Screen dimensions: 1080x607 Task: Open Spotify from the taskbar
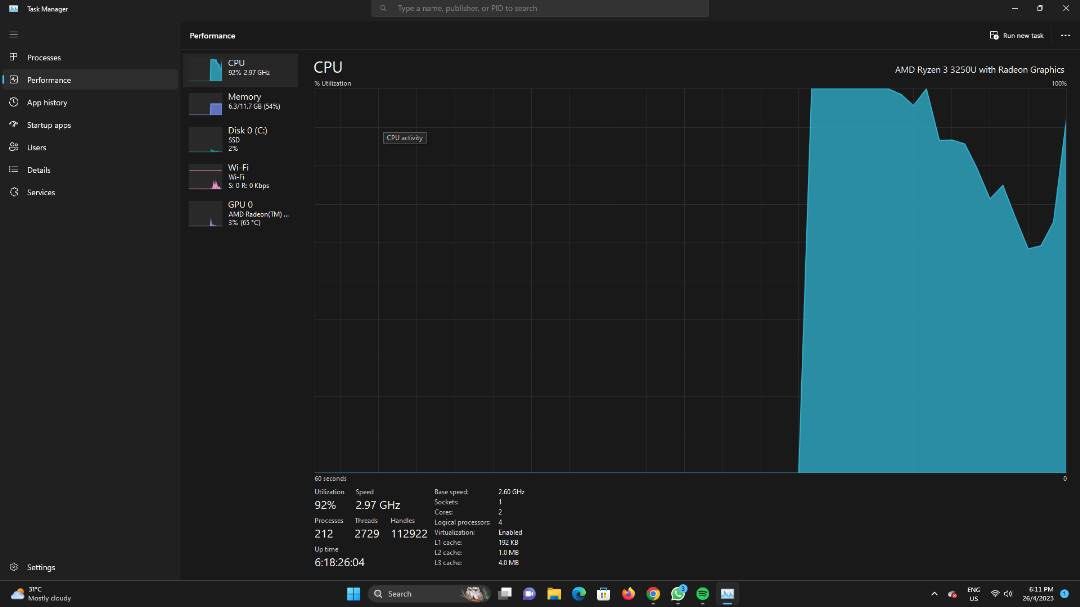(703, 594)
